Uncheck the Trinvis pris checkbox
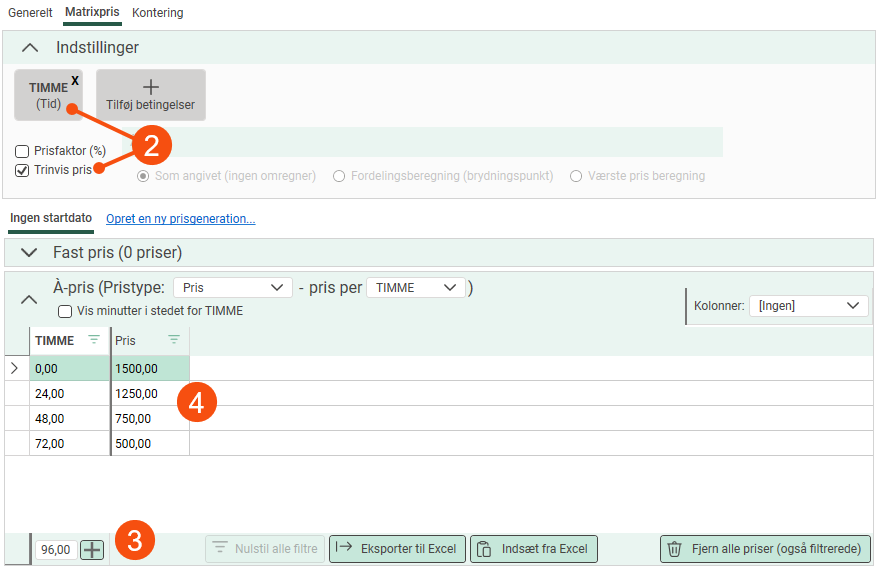Screen dimensions: 877x569 click(22, 170)
